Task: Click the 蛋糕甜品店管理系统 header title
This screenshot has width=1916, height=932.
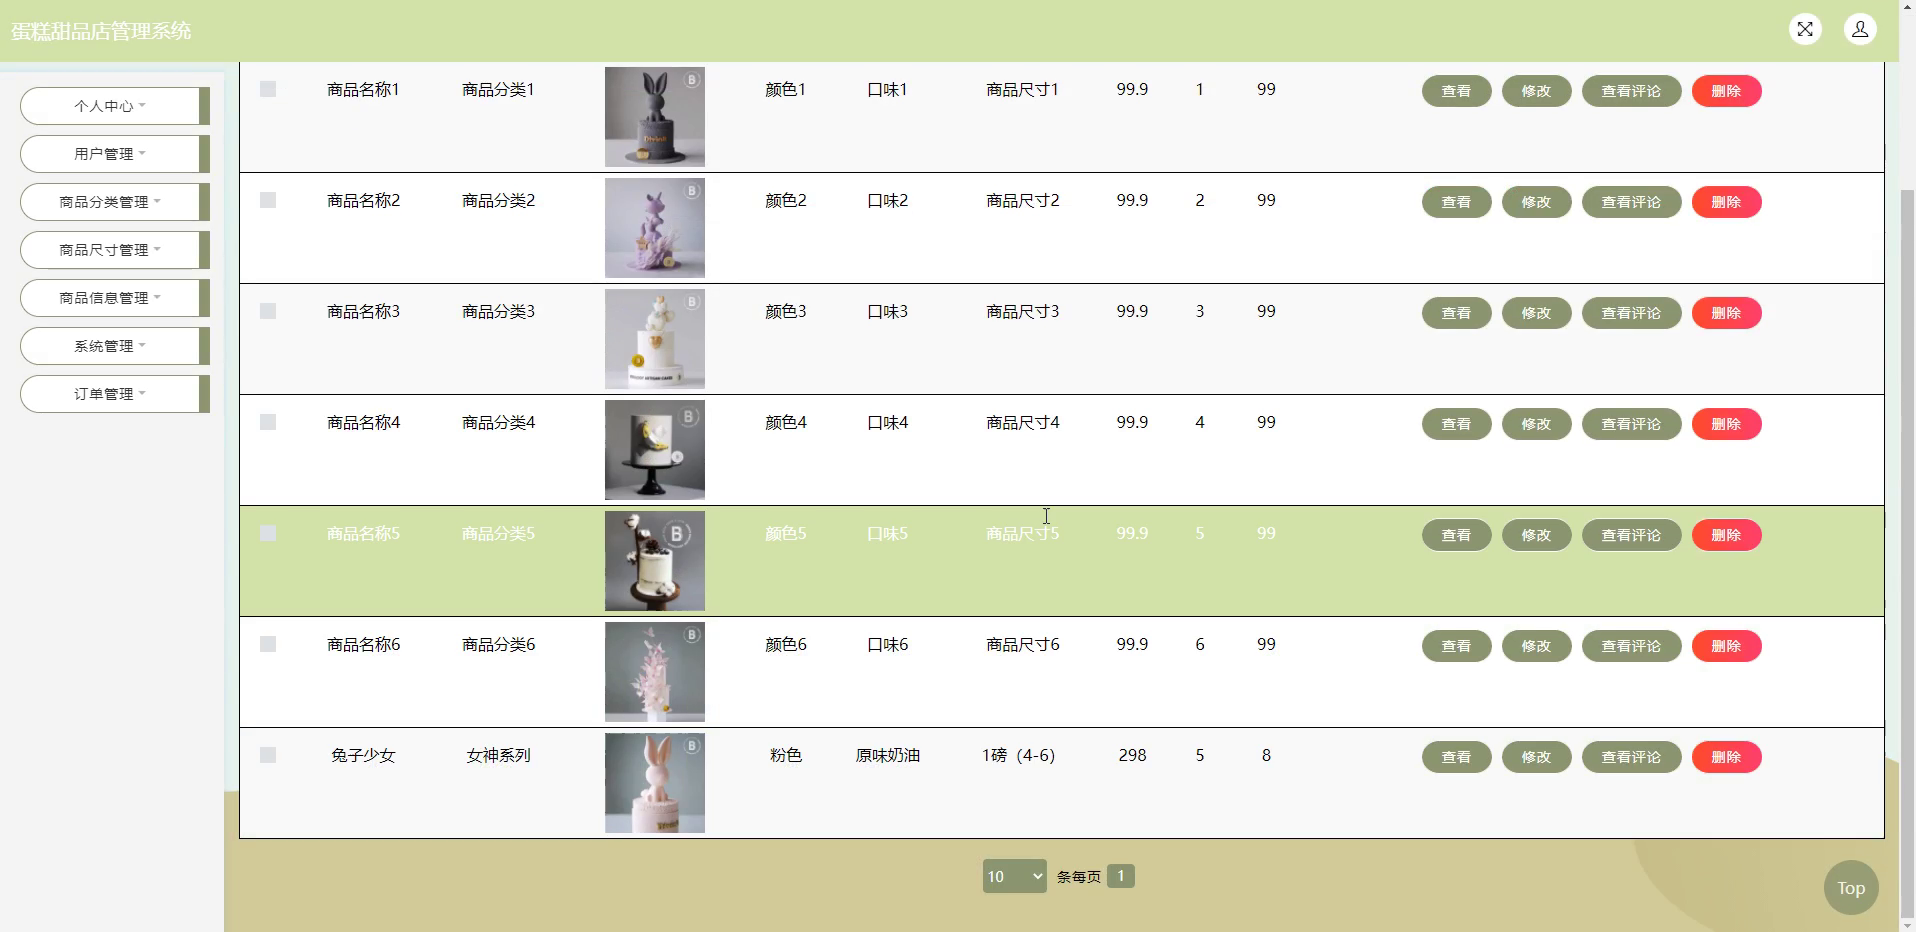Action: pyautogui.click(x=101, y=31)
